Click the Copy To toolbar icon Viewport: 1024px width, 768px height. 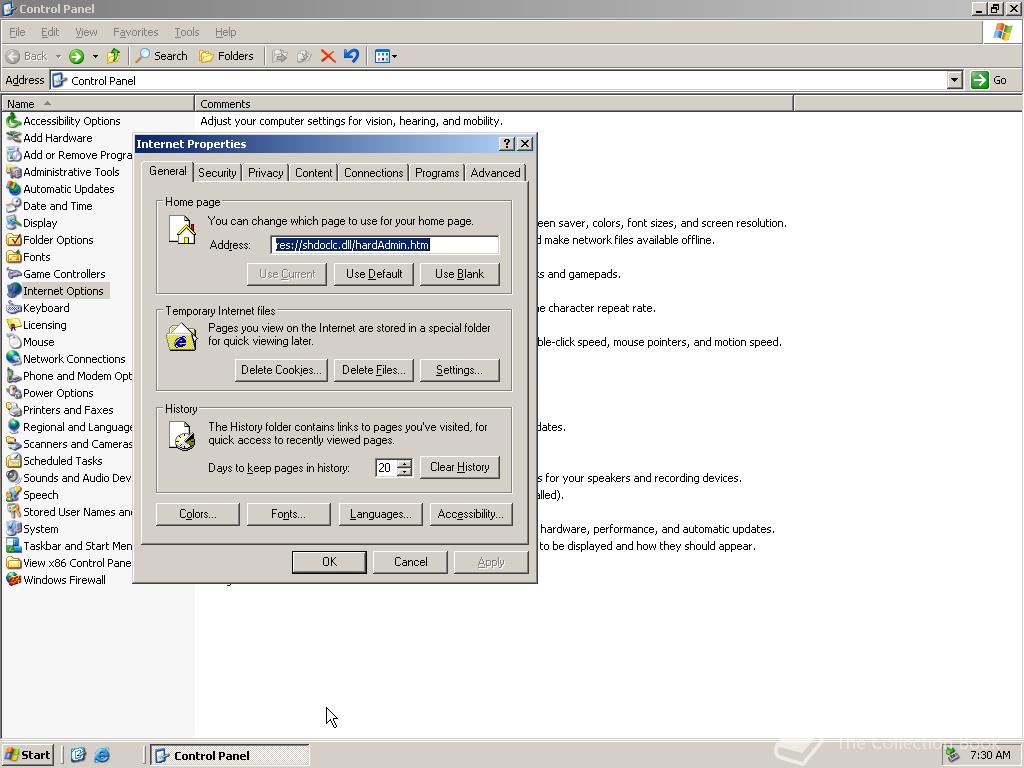pos(304,56)
